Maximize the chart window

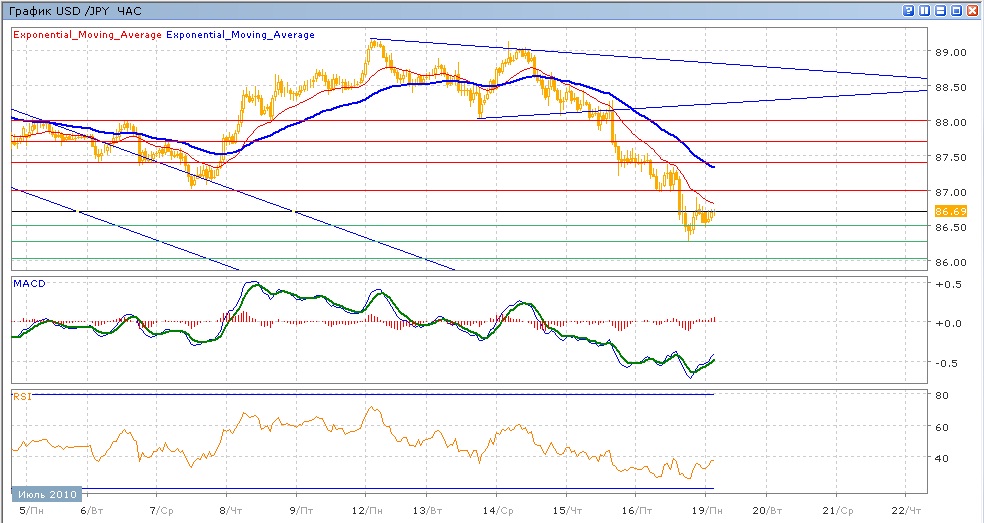click(x=956, y=9)
